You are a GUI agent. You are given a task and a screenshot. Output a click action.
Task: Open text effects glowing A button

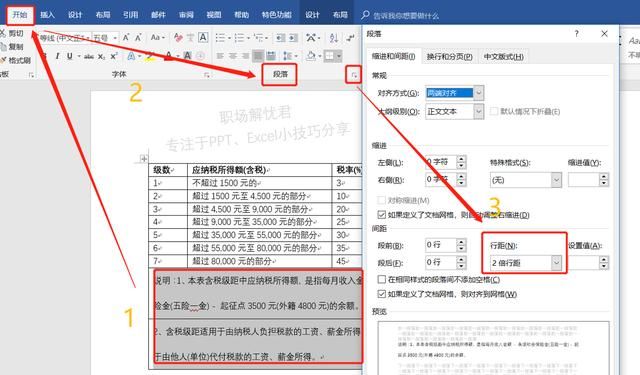pyautogui.click(x=131, y=56)
